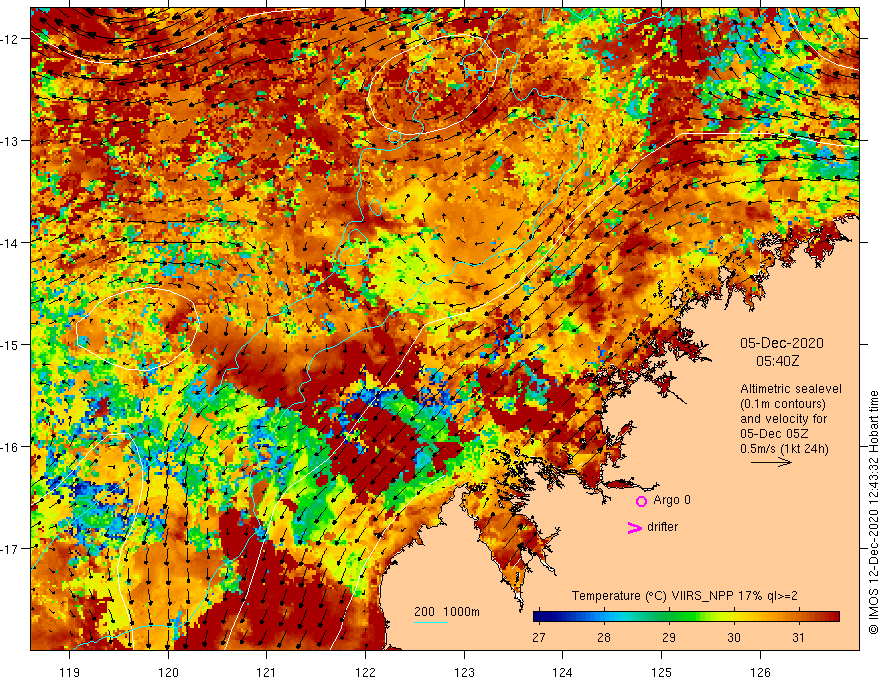Click the 0.5m/s velocity scale arrow
Screen dimensions: 880x680
771,463
